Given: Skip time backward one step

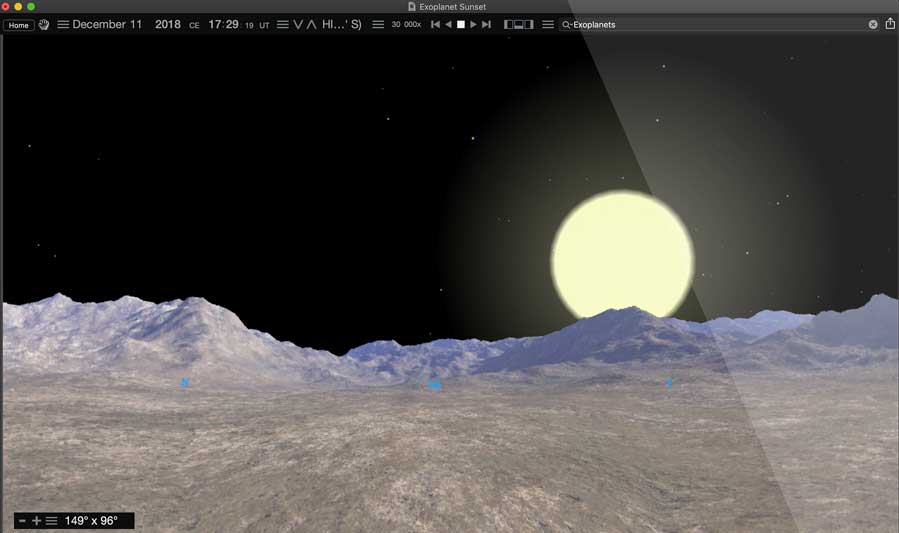Looking at the screenshot, I should click(x=435, y=25).
